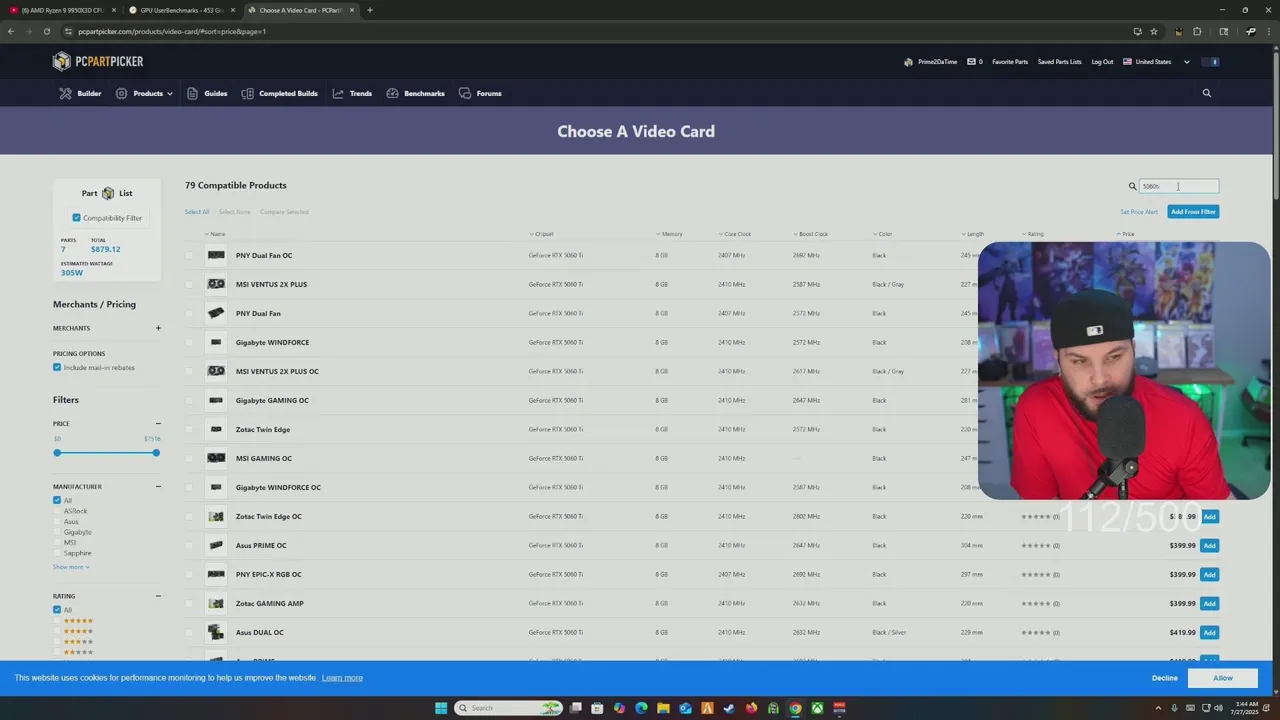1280x720 pixels.
Task: Uncheck Include mail-in rebates
Action: tap(57, 367)
